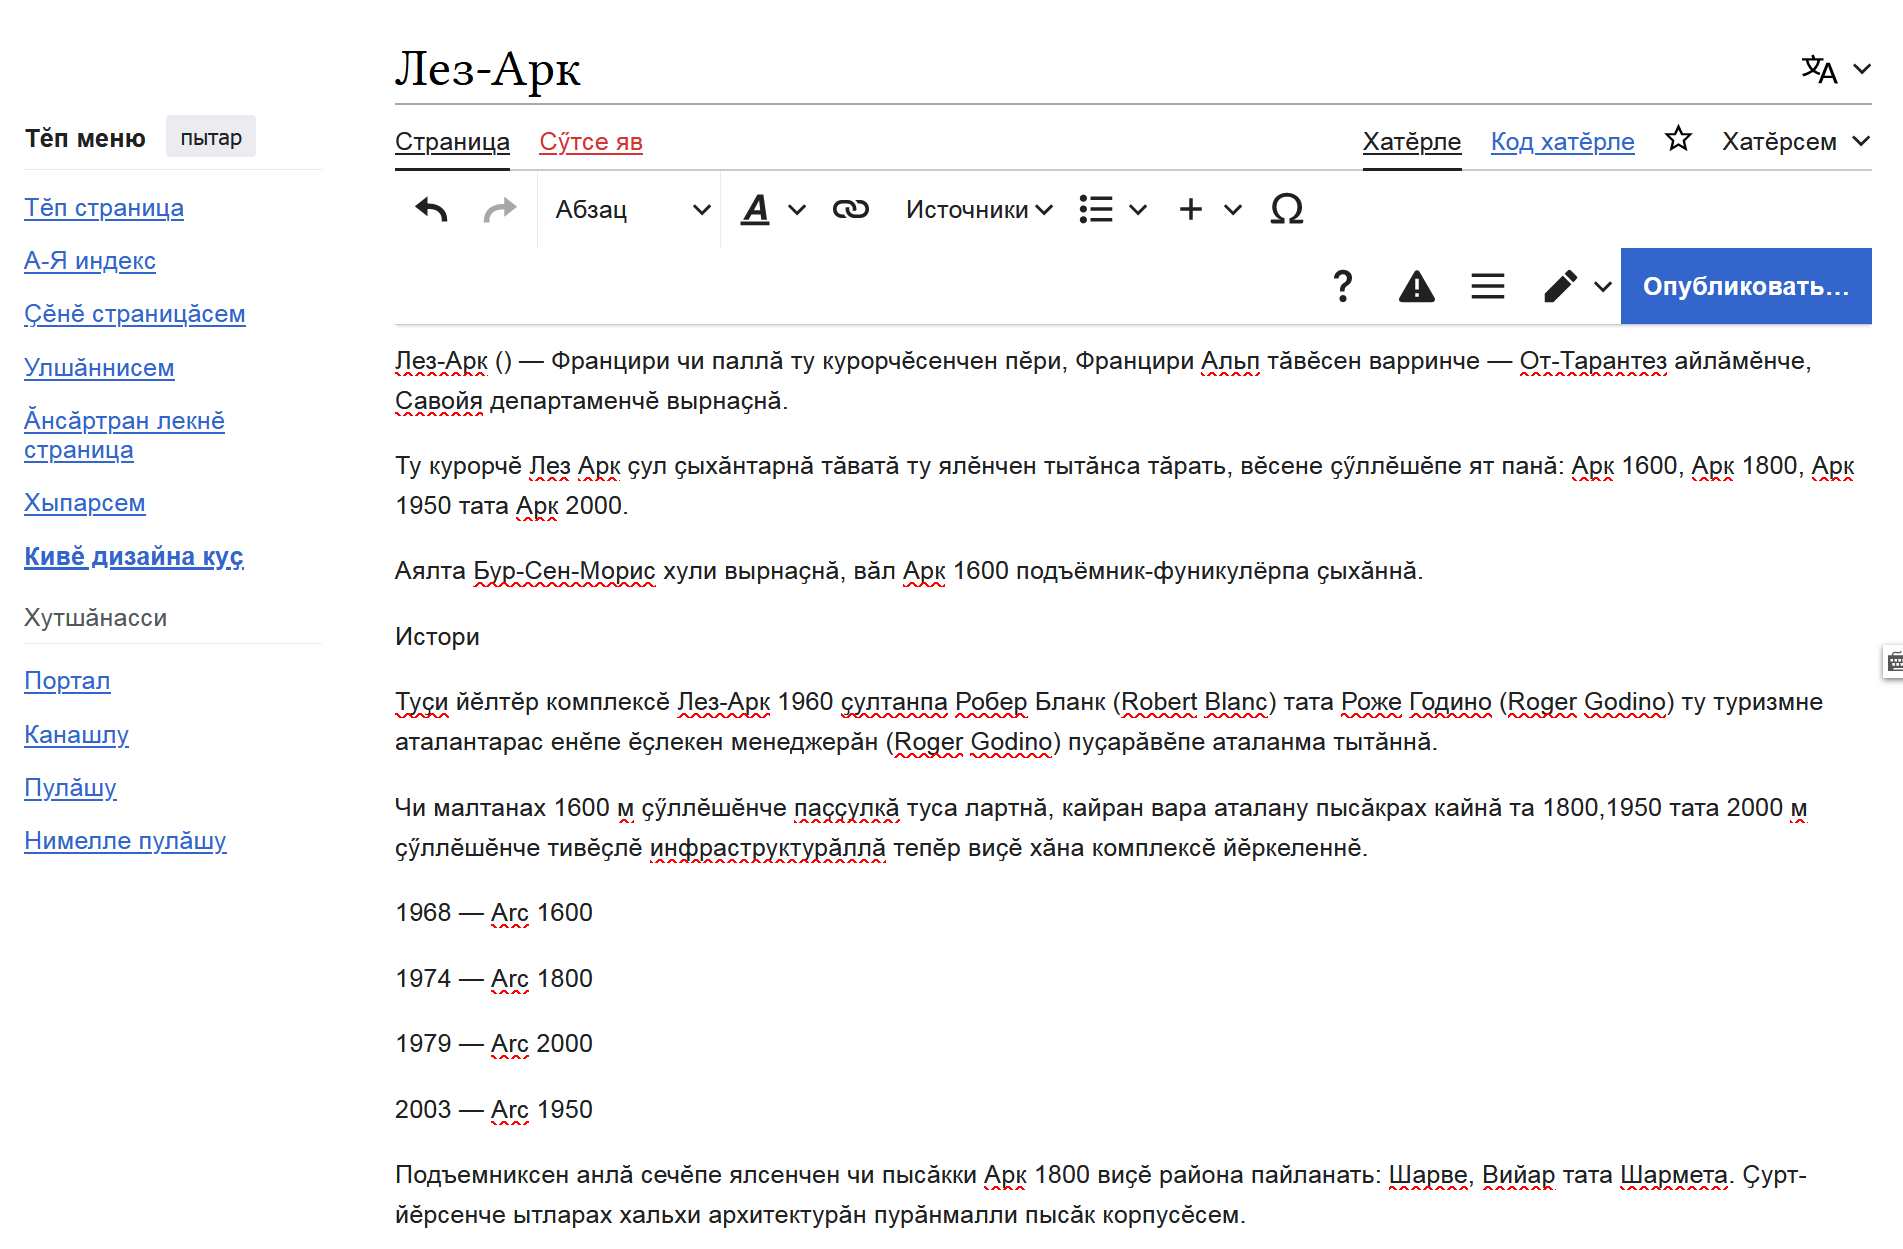Click the undo arrow icon
The height and width of the screenshot is (1249, 1903).
[x=431, y=210]
